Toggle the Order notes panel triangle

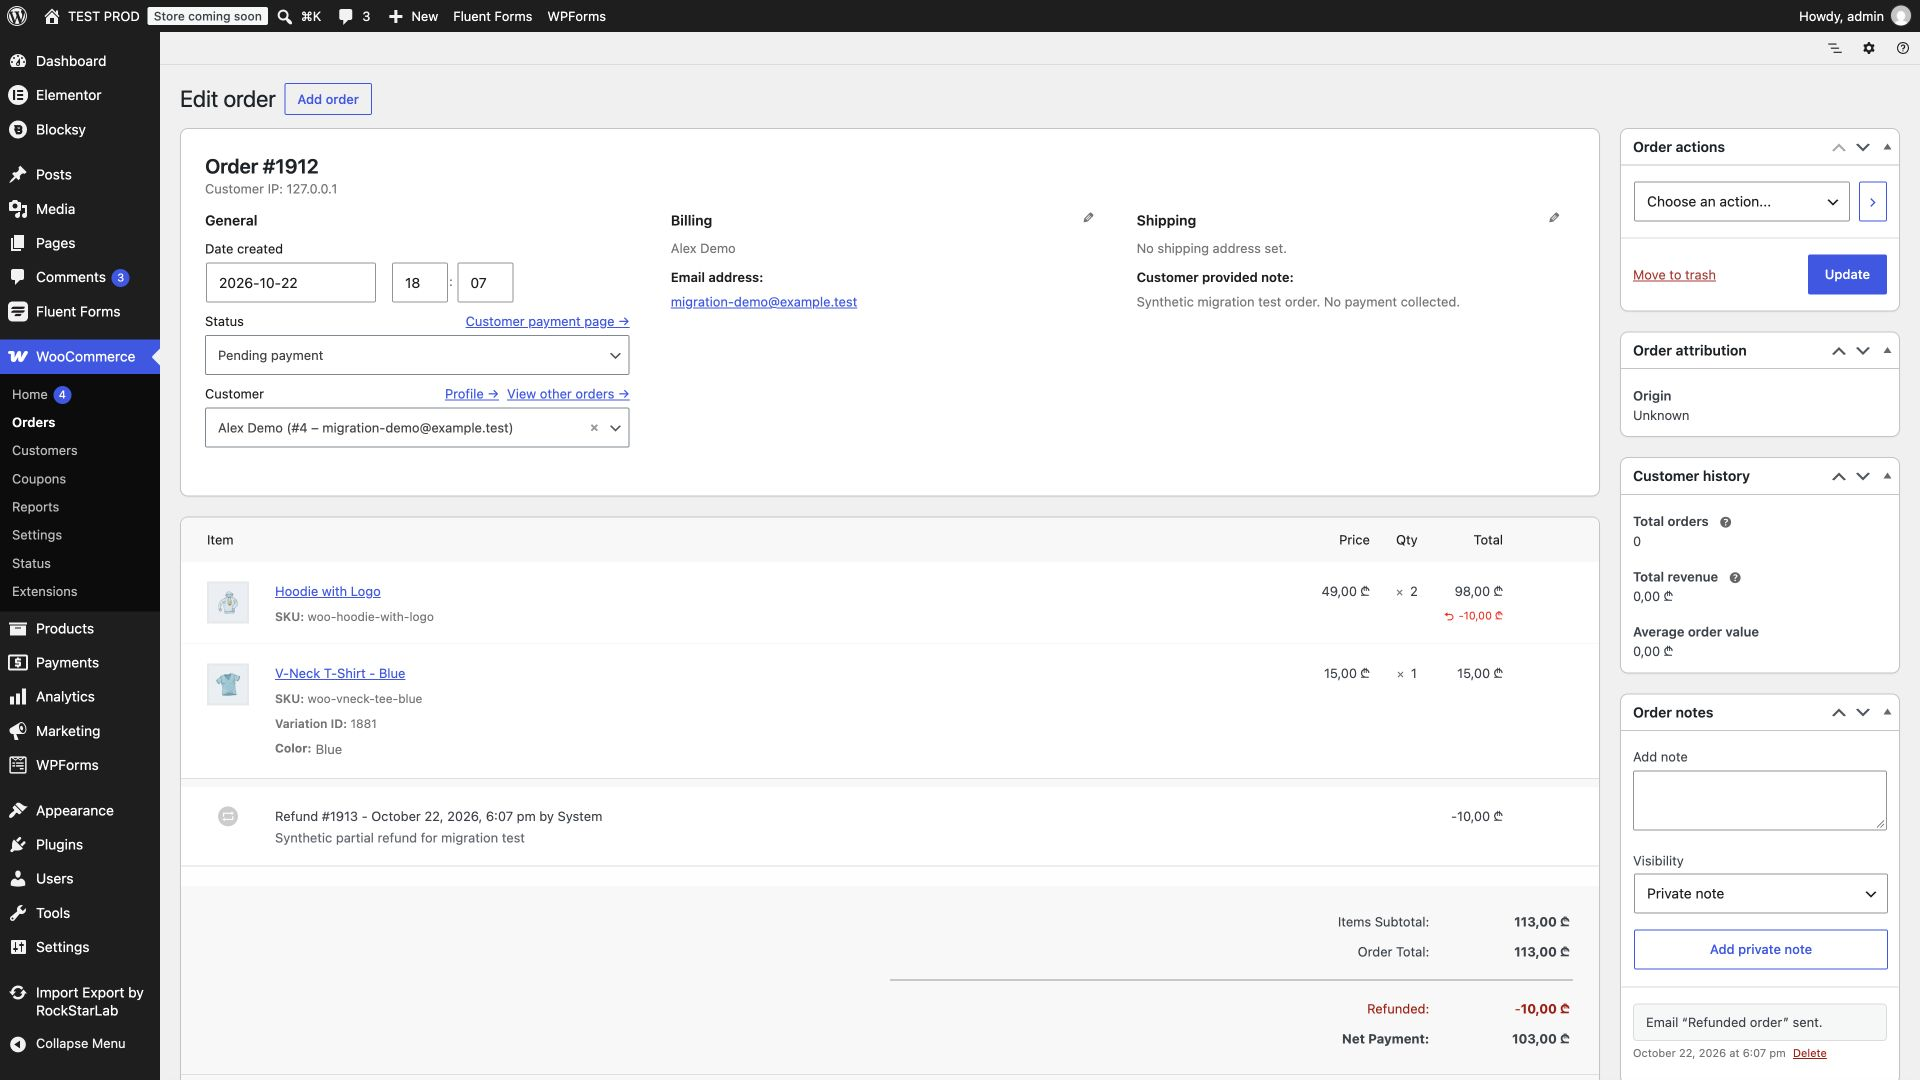click(1887, 713)
